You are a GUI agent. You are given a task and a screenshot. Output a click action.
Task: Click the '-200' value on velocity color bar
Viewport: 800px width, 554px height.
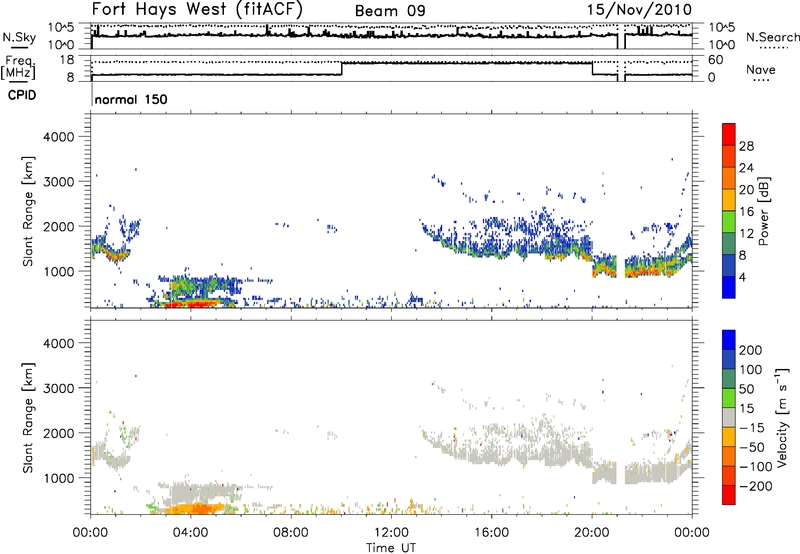point(756,486)
